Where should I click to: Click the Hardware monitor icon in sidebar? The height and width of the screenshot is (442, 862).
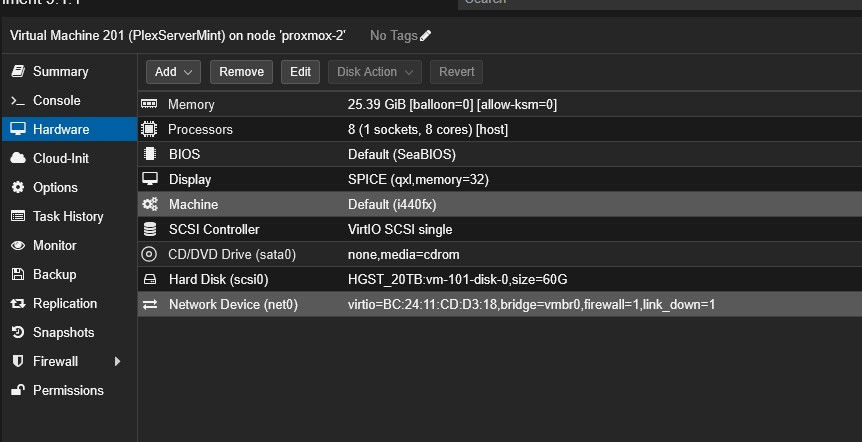click(x=18, y=129)
